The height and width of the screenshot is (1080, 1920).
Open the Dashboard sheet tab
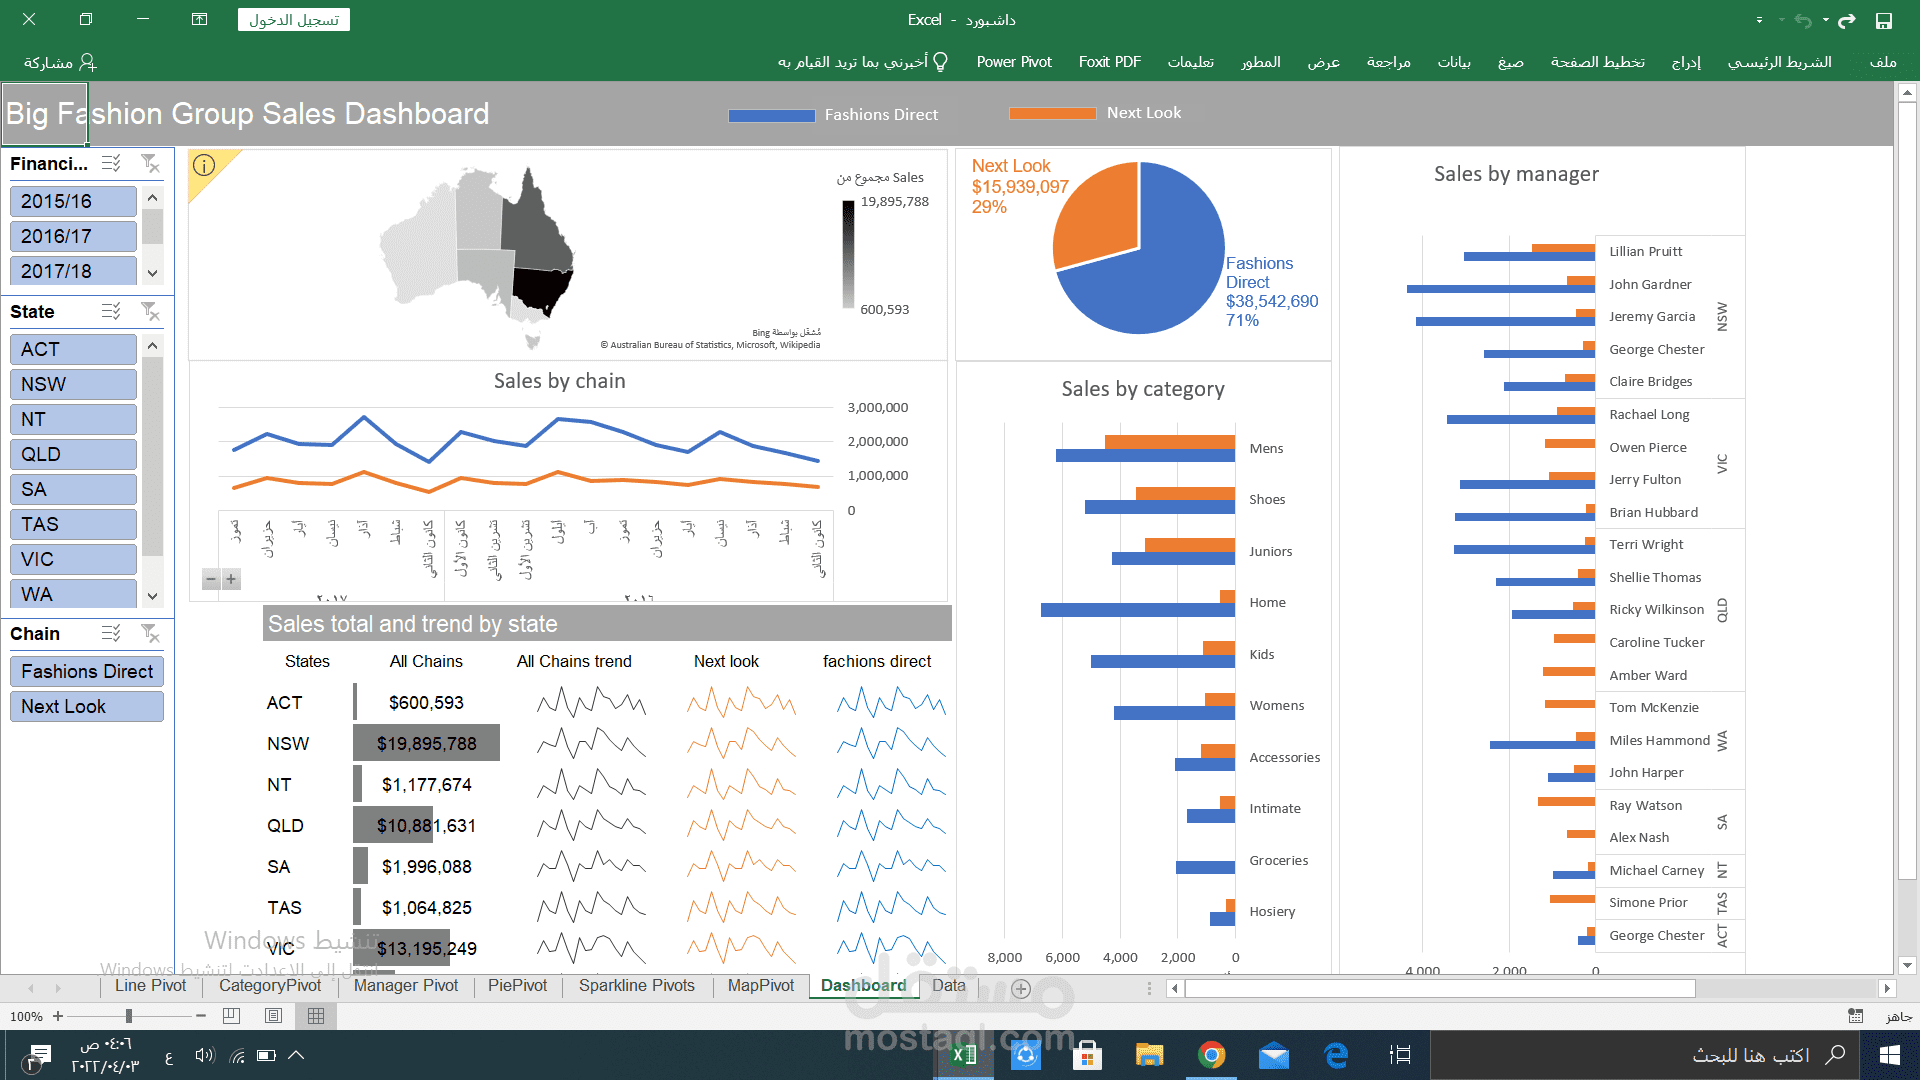pyautogui.click(x=862, y=985)
